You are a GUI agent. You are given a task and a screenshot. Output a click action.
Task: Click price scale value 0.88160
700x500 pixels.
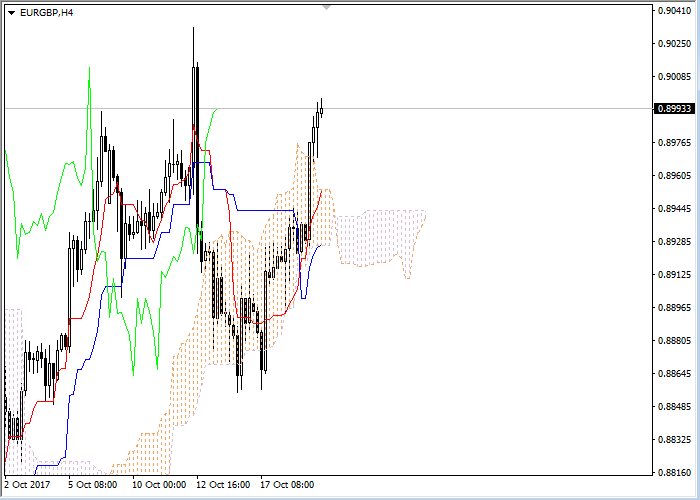coord(675,472)
